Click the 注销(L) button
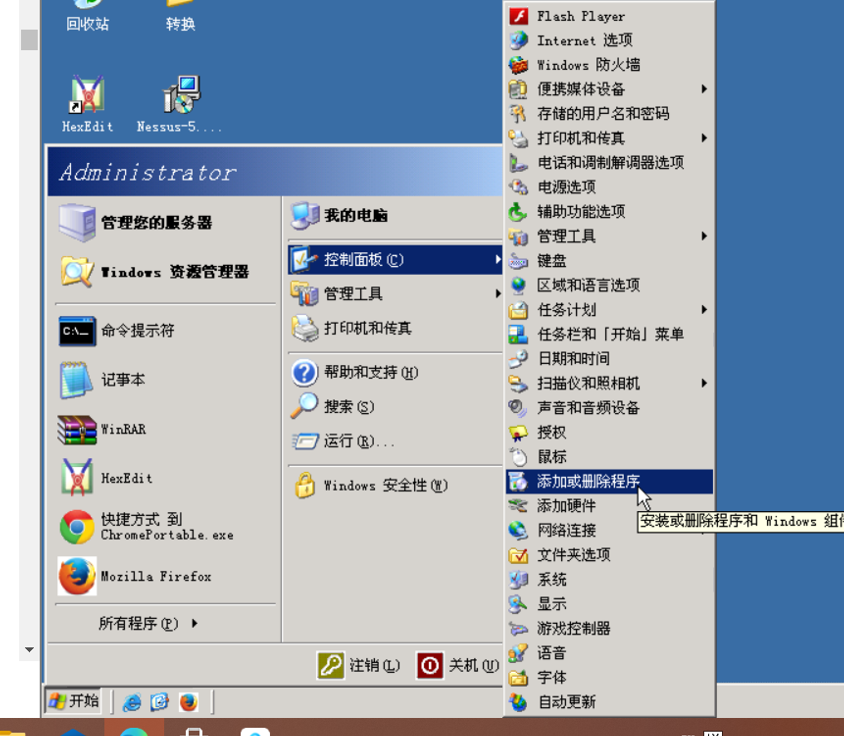 coord(359,665)
